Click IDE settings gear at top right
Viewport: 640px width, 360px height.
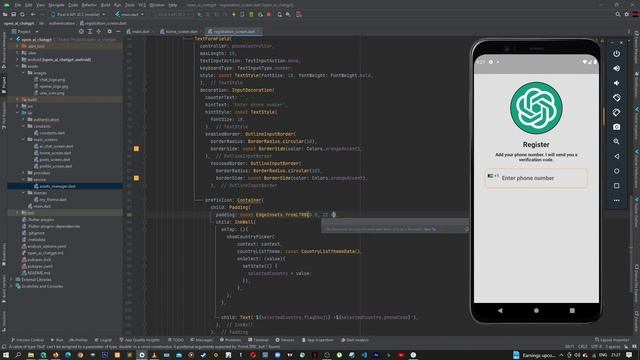[627, 14]
